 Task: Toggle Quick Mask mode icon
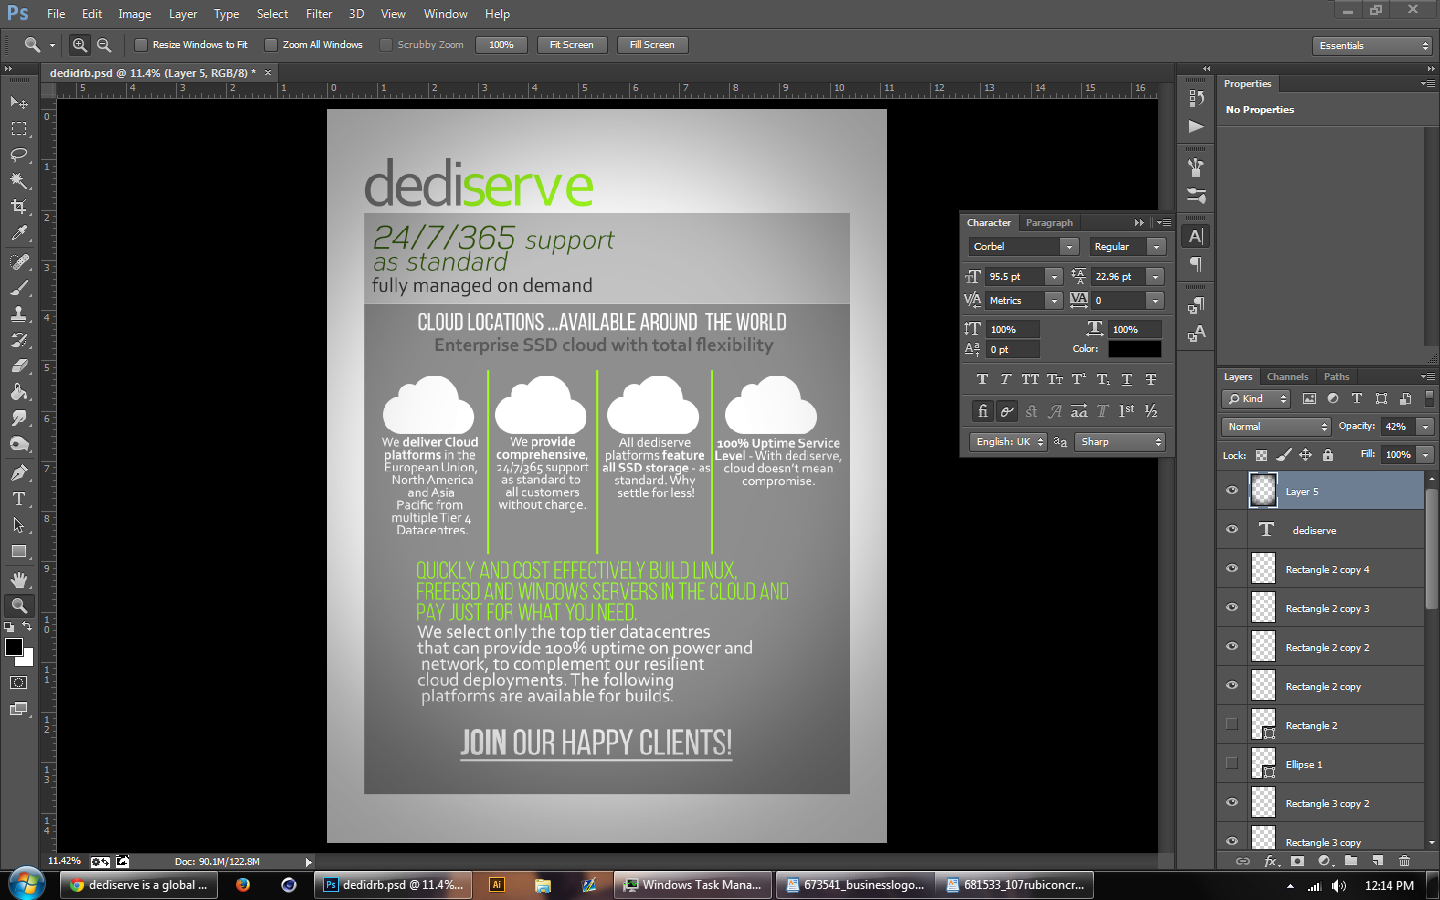point(19,683)
